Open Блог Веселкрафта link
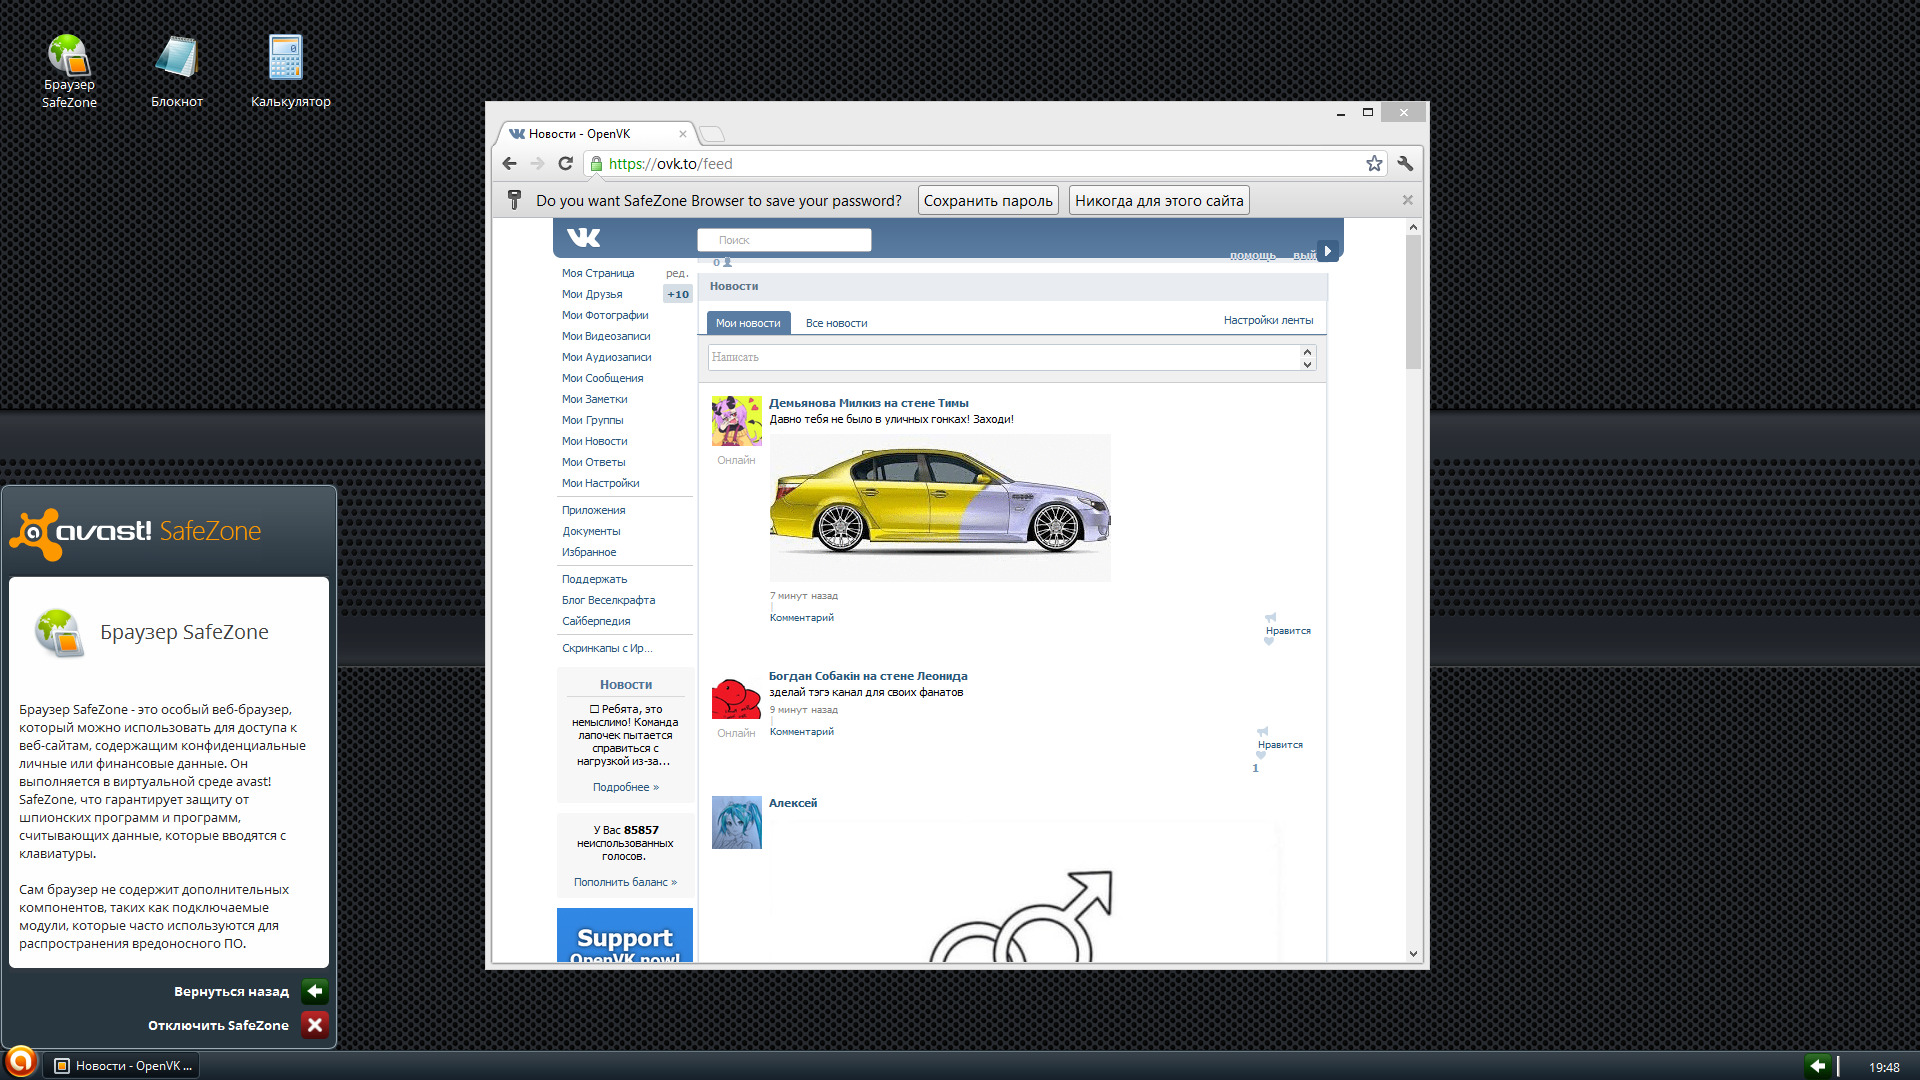This screenshot has width=1920, height=1080. 609,600
